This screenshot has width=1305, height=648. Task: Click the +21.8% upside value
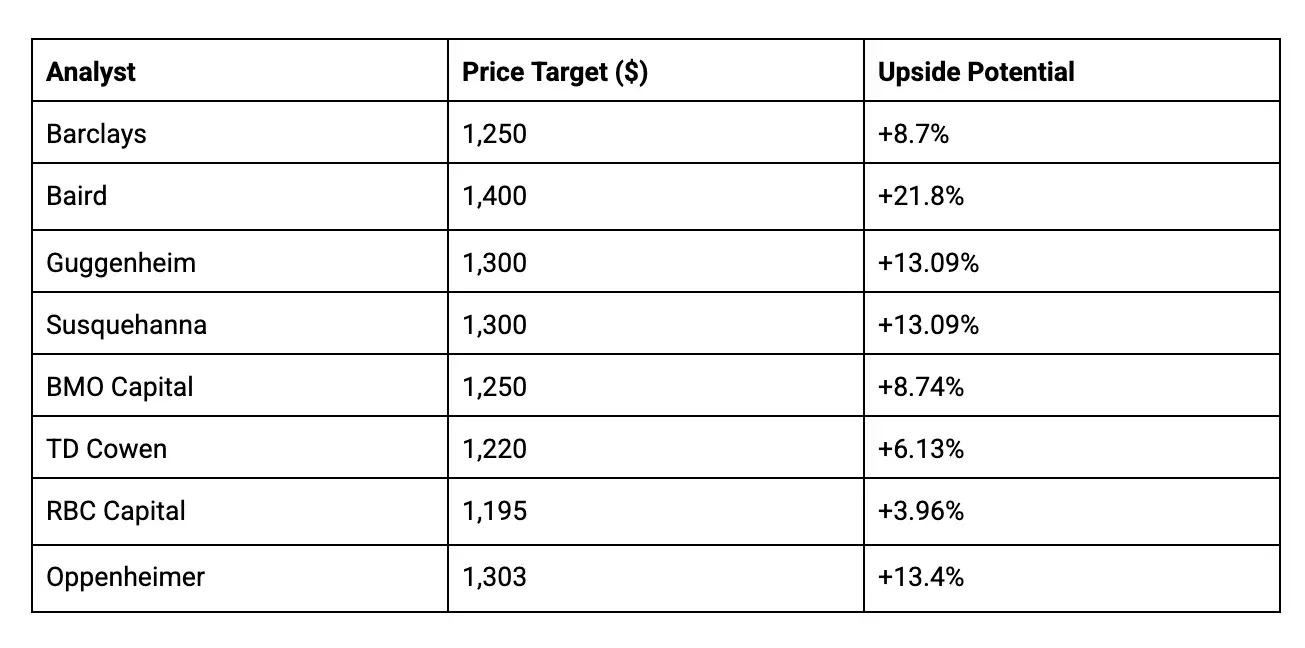point(921,195)
